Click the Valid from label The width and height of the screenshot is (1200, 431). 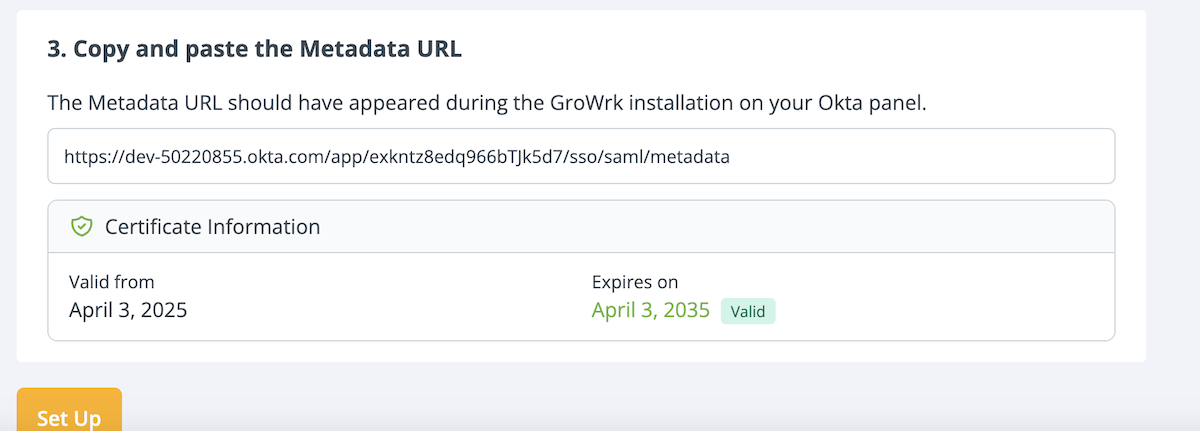pyautogui.click(x=111, y=282)
